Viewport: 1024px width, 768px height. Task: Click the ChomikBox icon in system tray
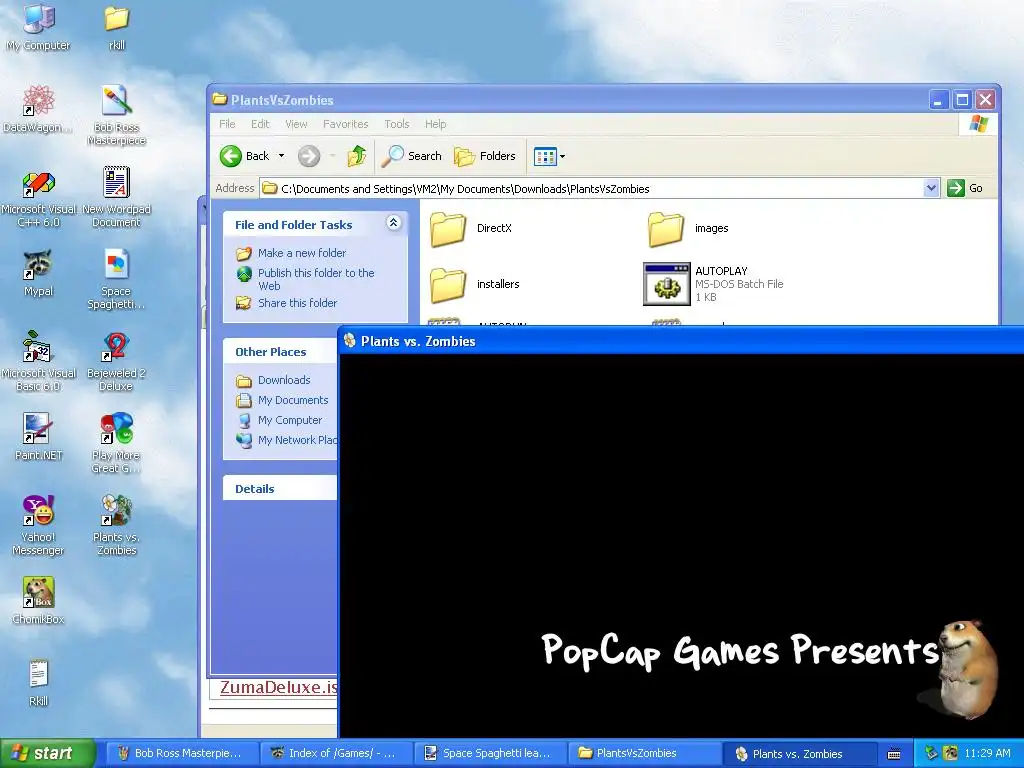pos(950,753)
